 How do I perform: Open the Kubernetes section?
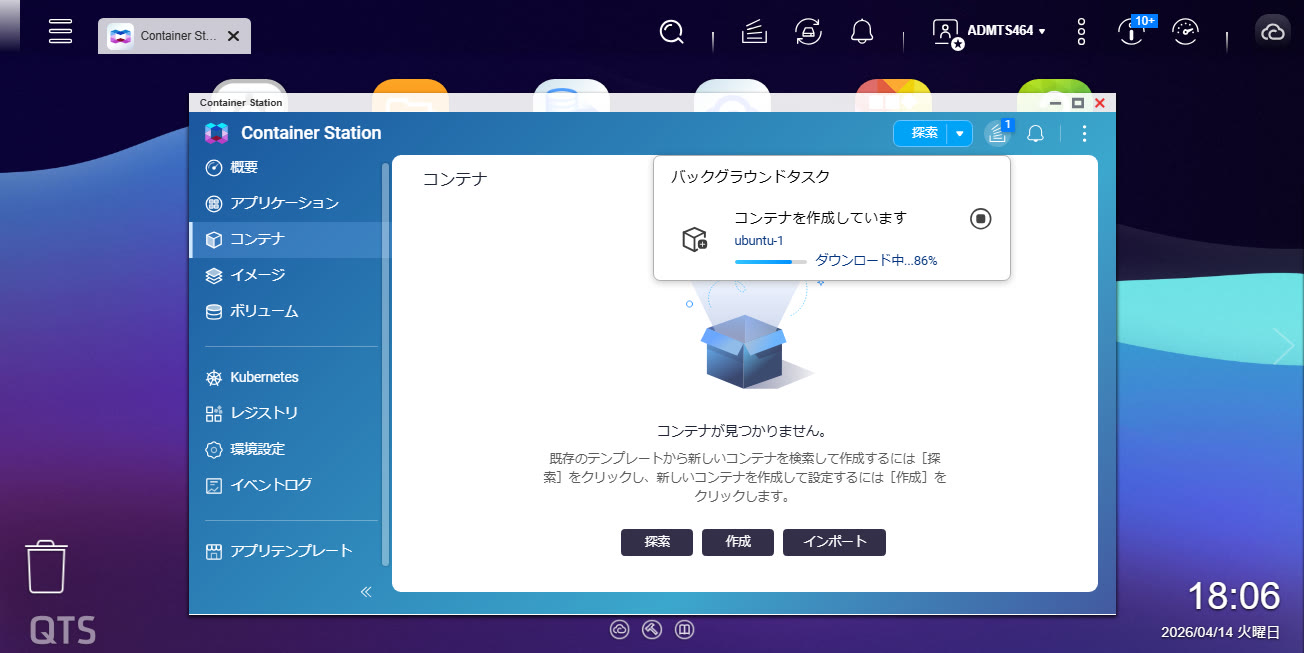(x=264, y=377)
